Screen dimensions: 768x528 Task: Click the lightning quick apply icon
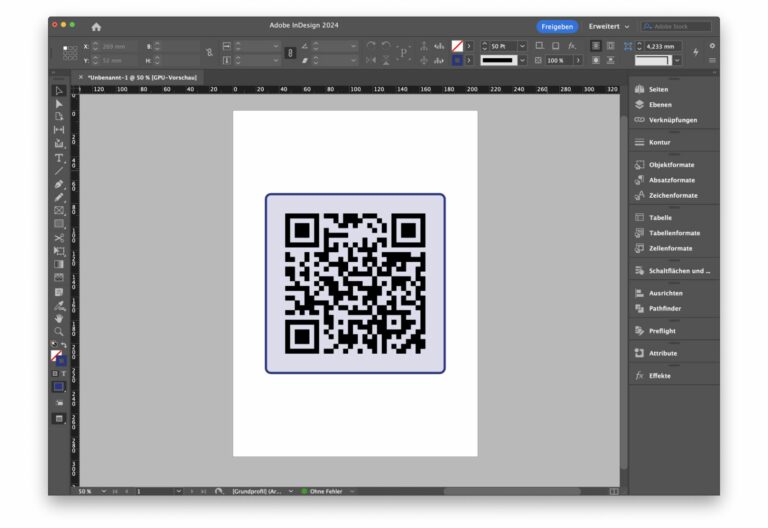click(x=696, y=52)
